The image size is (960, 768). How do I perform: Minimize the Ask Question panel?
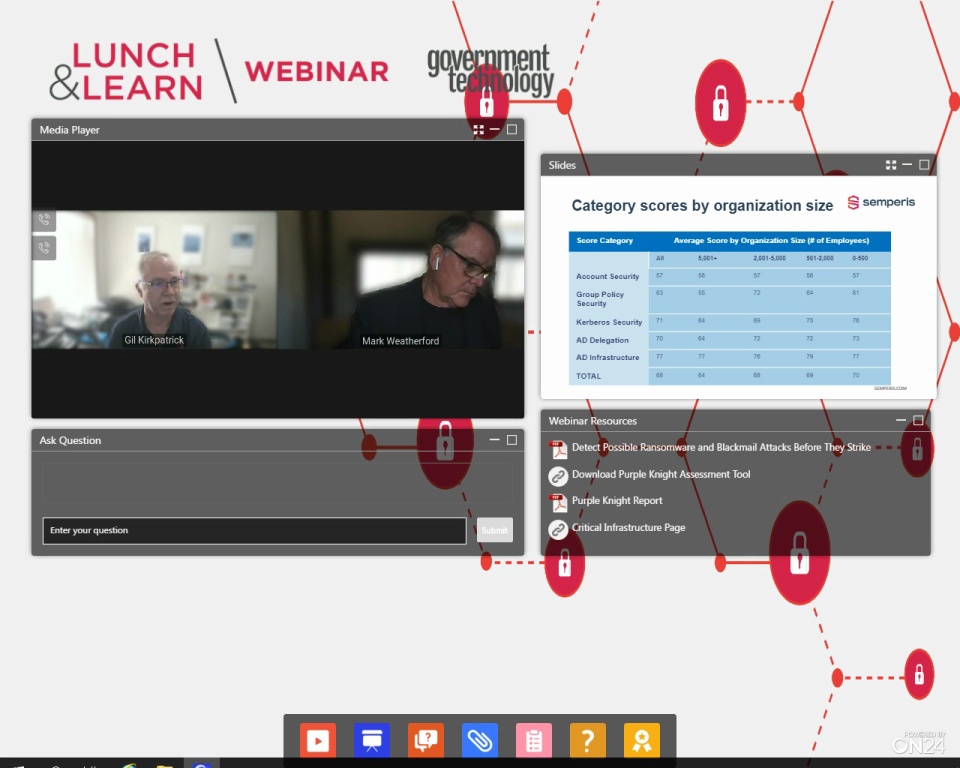[x=495, y=440]
